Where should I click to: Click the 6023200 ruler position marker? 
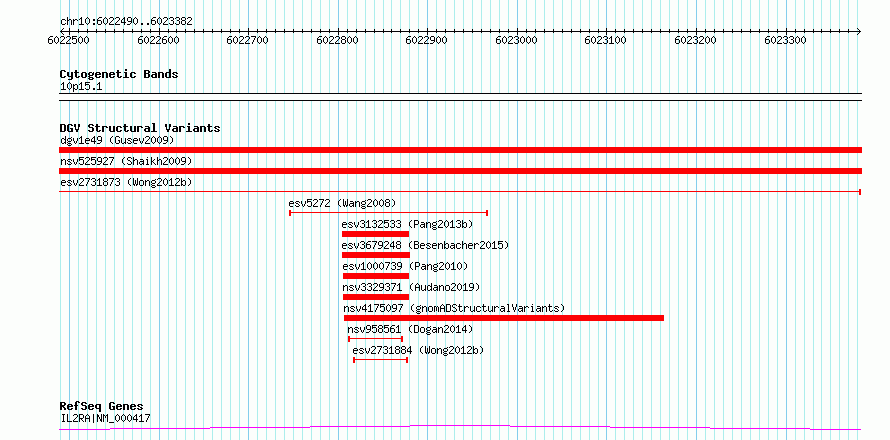click(x=695, y=40)
